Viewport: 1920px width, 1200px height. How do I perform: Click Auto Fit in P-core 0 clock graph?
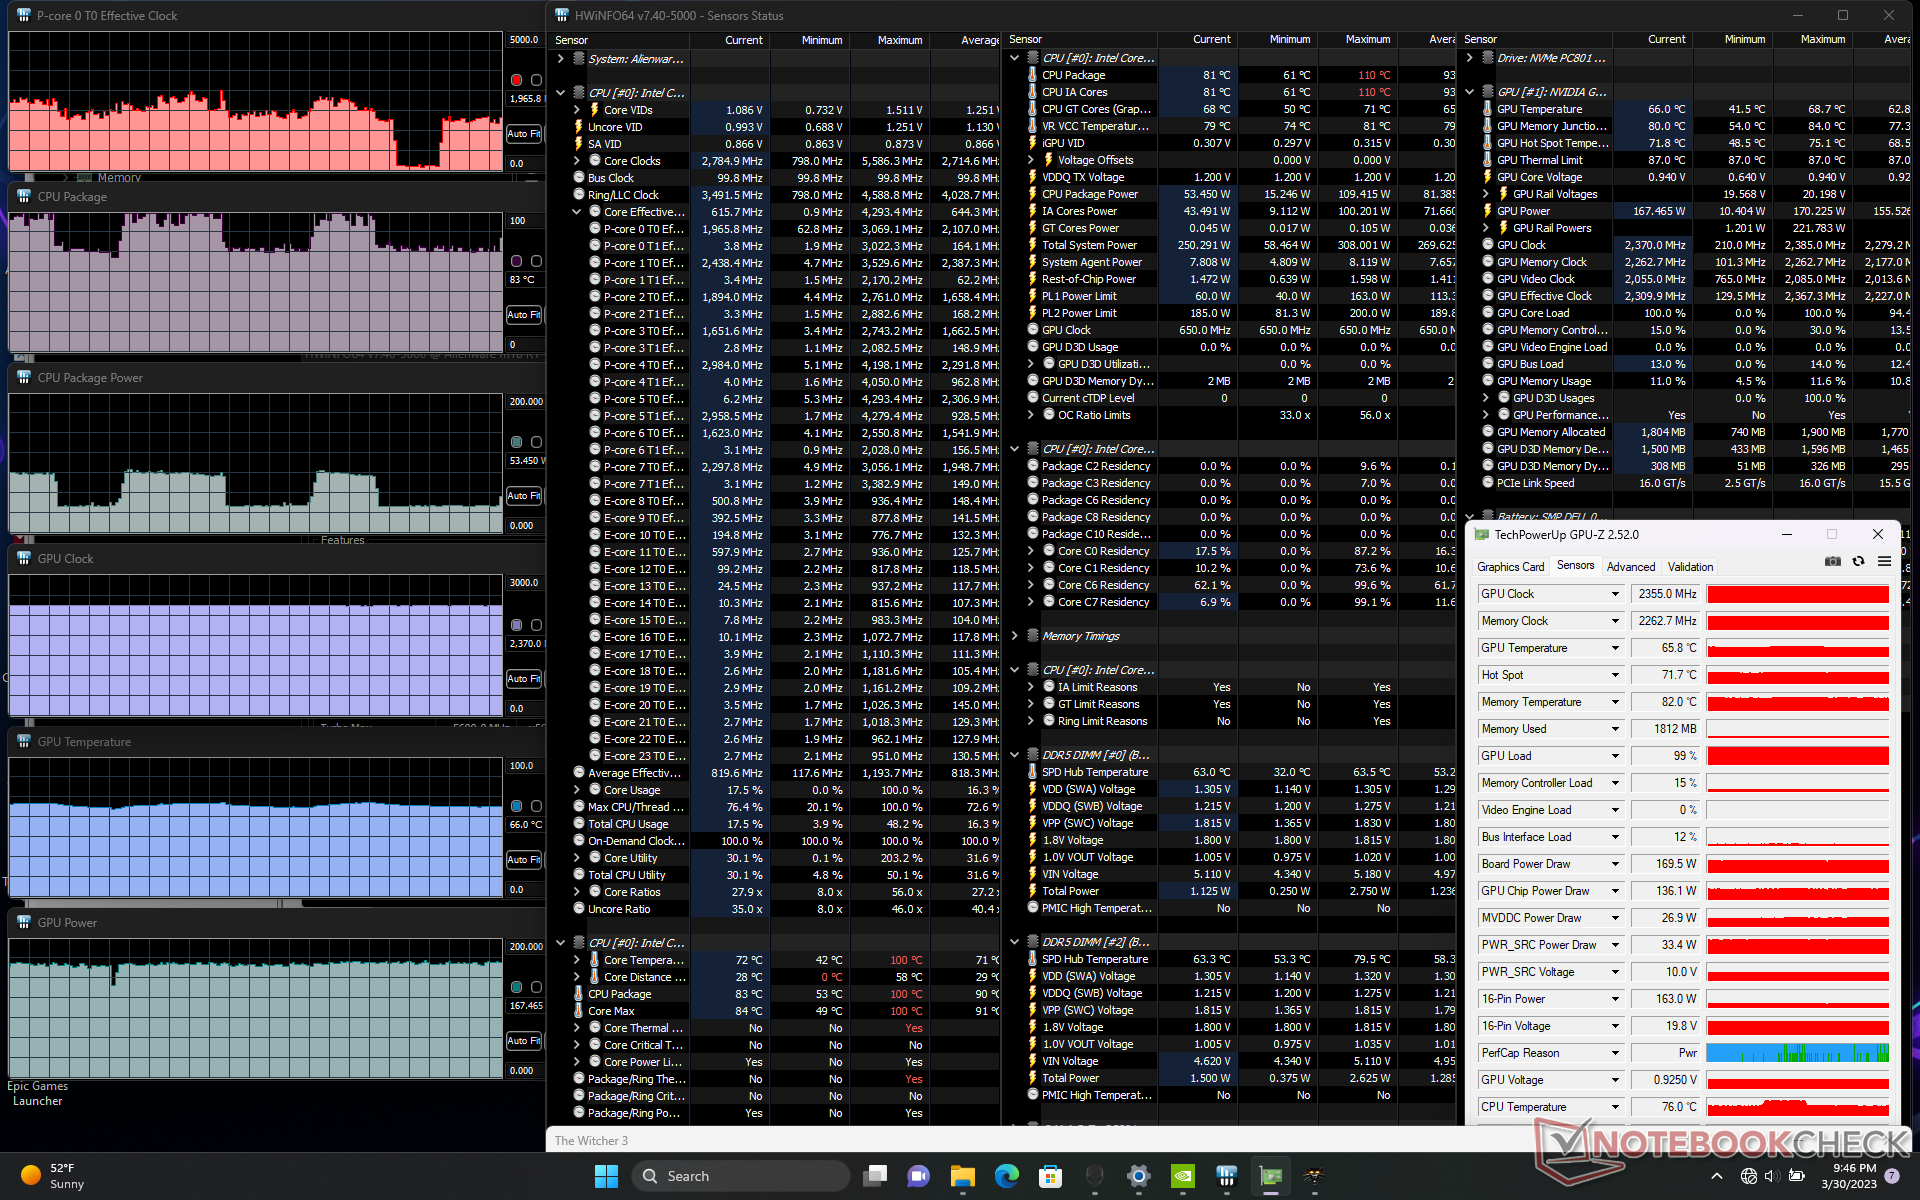pyautogui.click(x=524, y=133)
